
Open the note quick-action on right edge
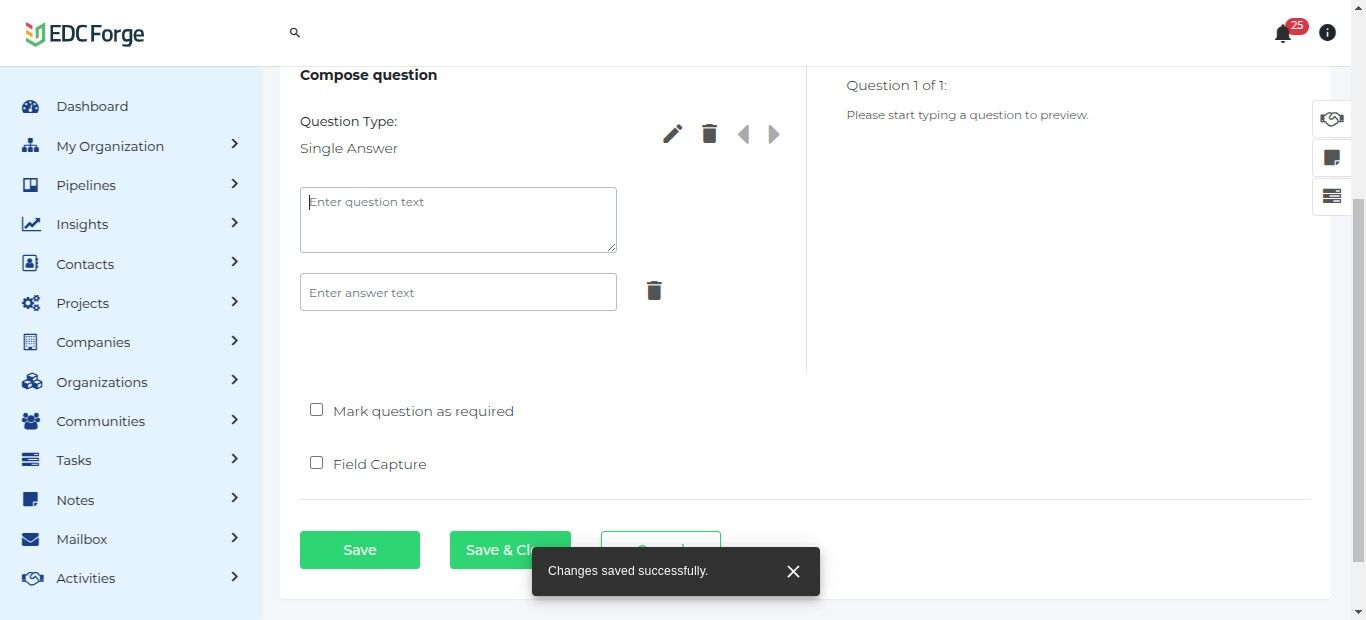(x=1331, y=158)
